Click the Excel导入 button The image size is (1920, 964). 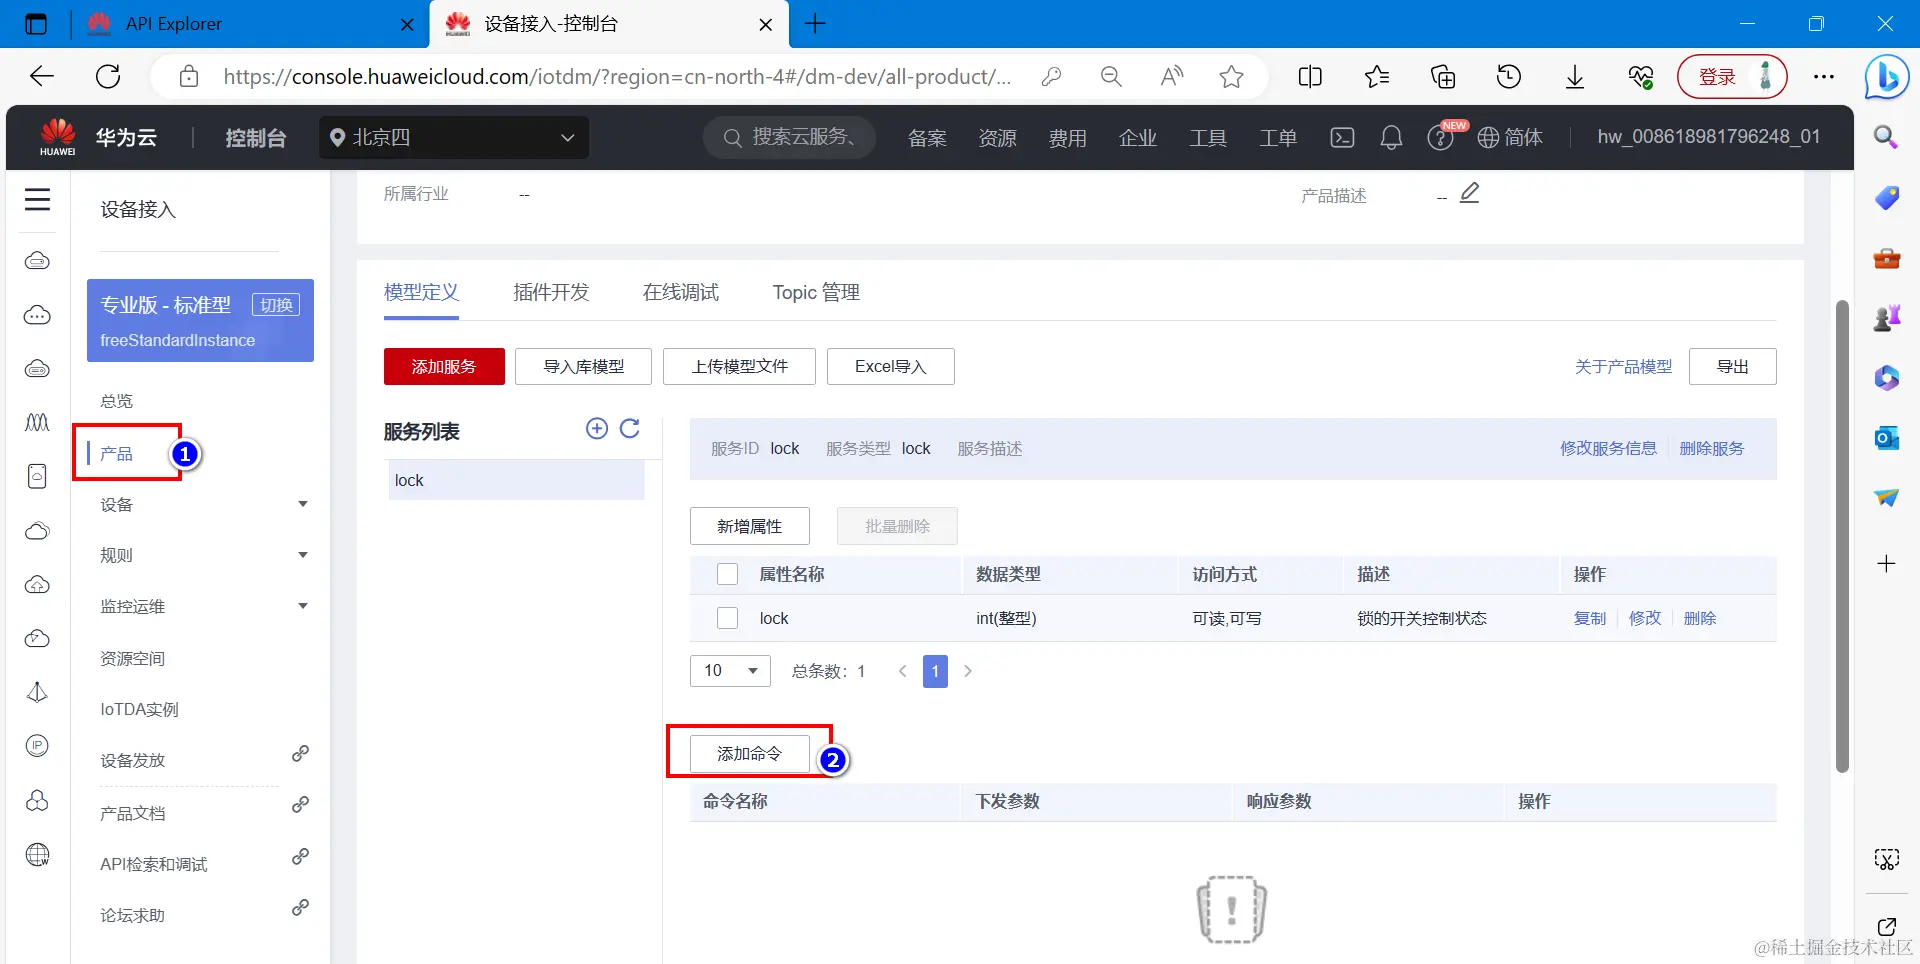pos(890,367)
